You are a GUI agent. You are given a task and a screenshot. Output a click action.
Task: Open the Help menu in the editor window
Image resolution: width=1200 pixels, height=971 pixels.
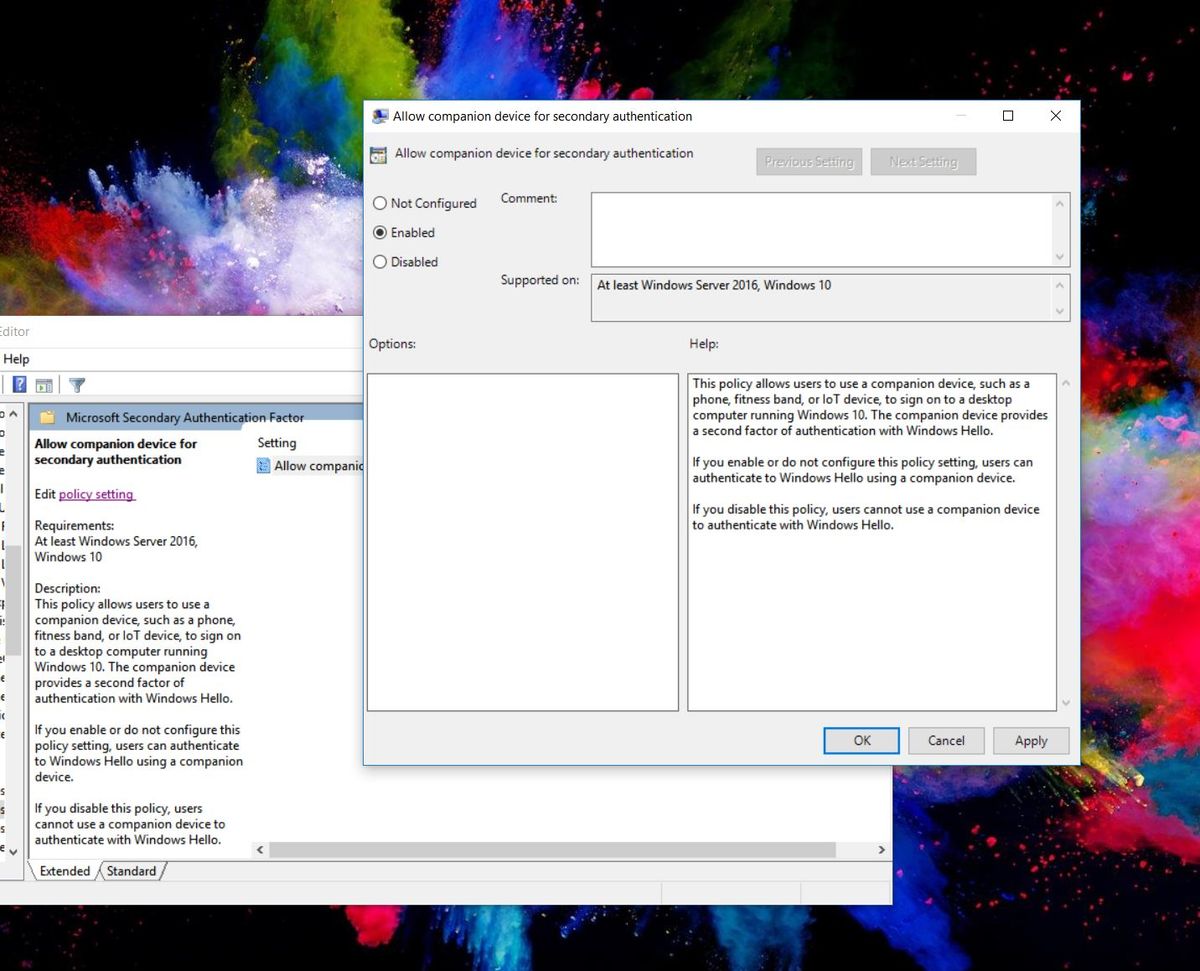pyautogui.click(x=16, y=359)
